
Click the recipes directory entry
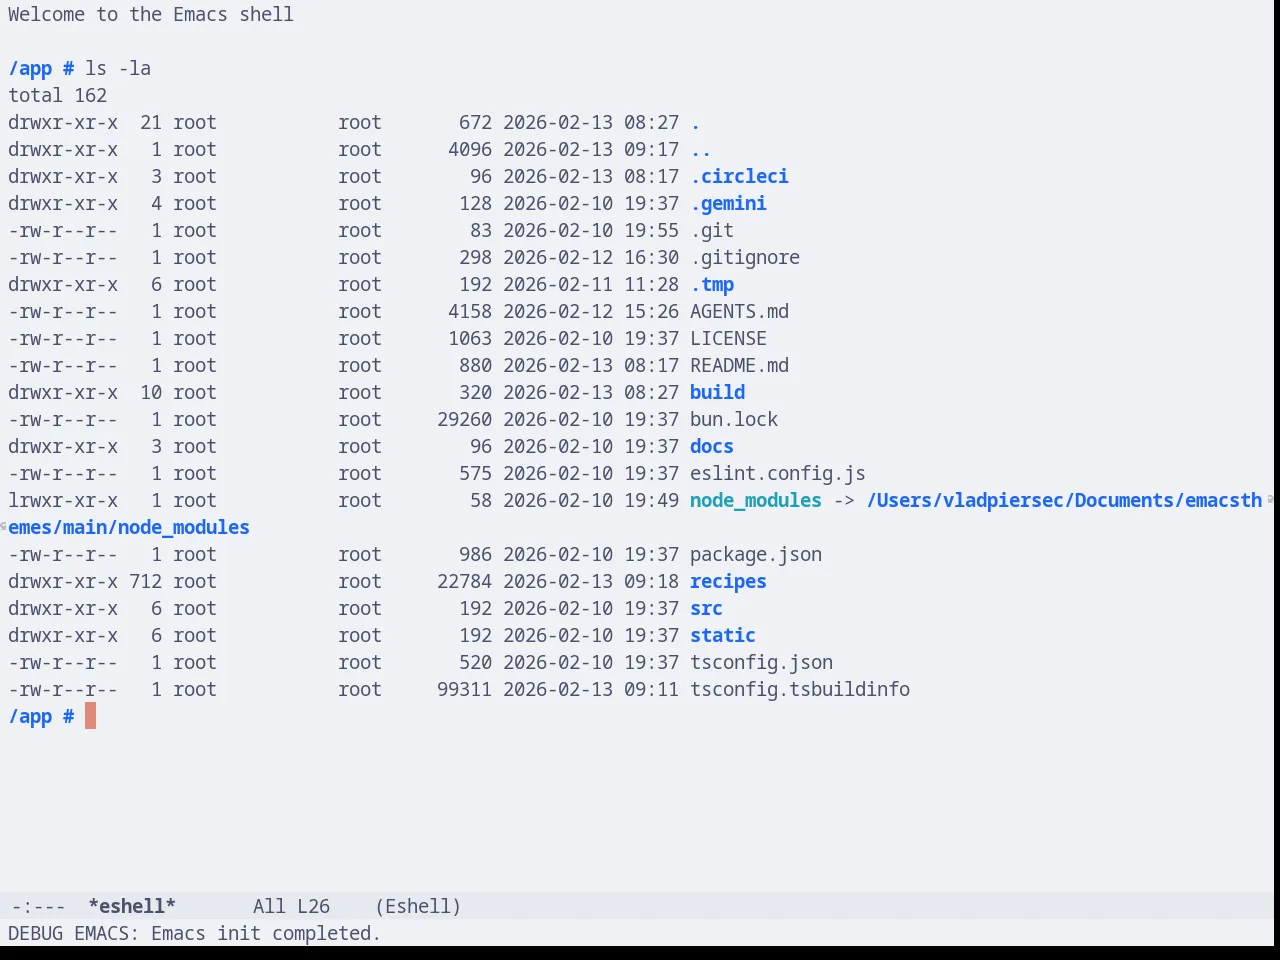click(x=728, y=581)
